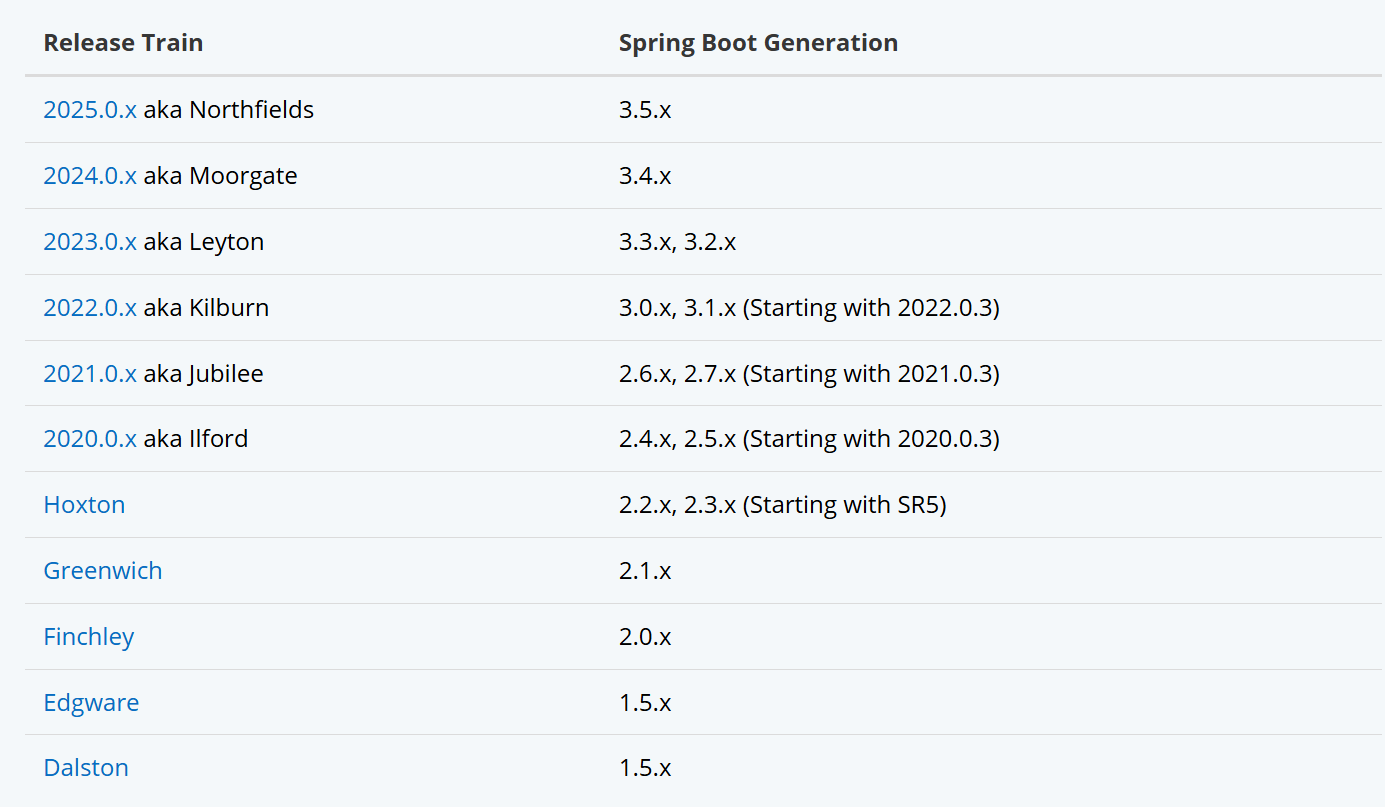Open the 2025.0.x release train link
Screen dimensions: 1385x807
(x=90, y=110)
